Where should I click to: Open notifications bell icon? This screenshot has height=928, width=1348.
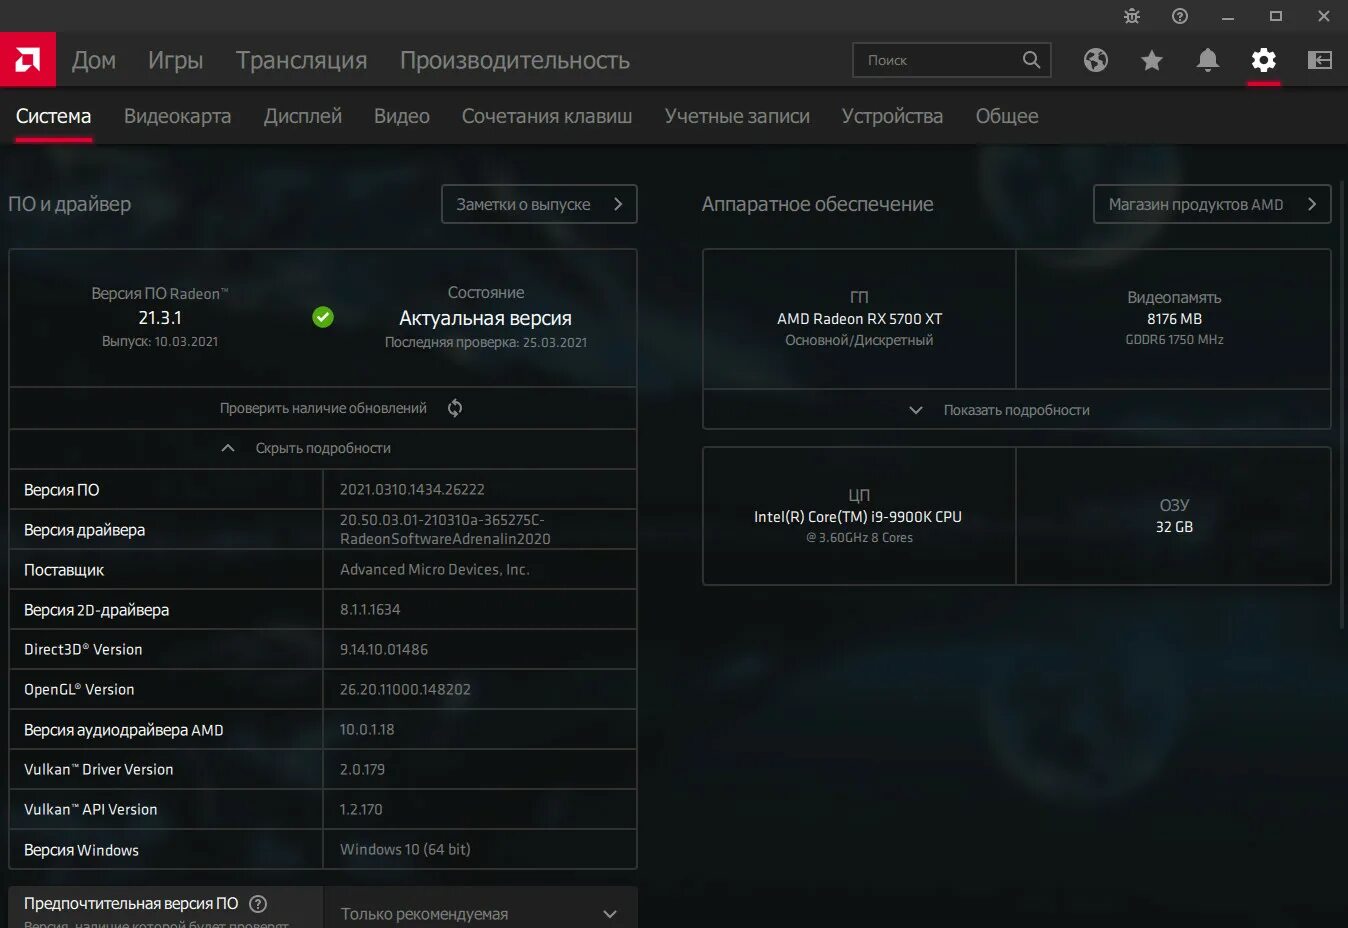coord(1208,60)
